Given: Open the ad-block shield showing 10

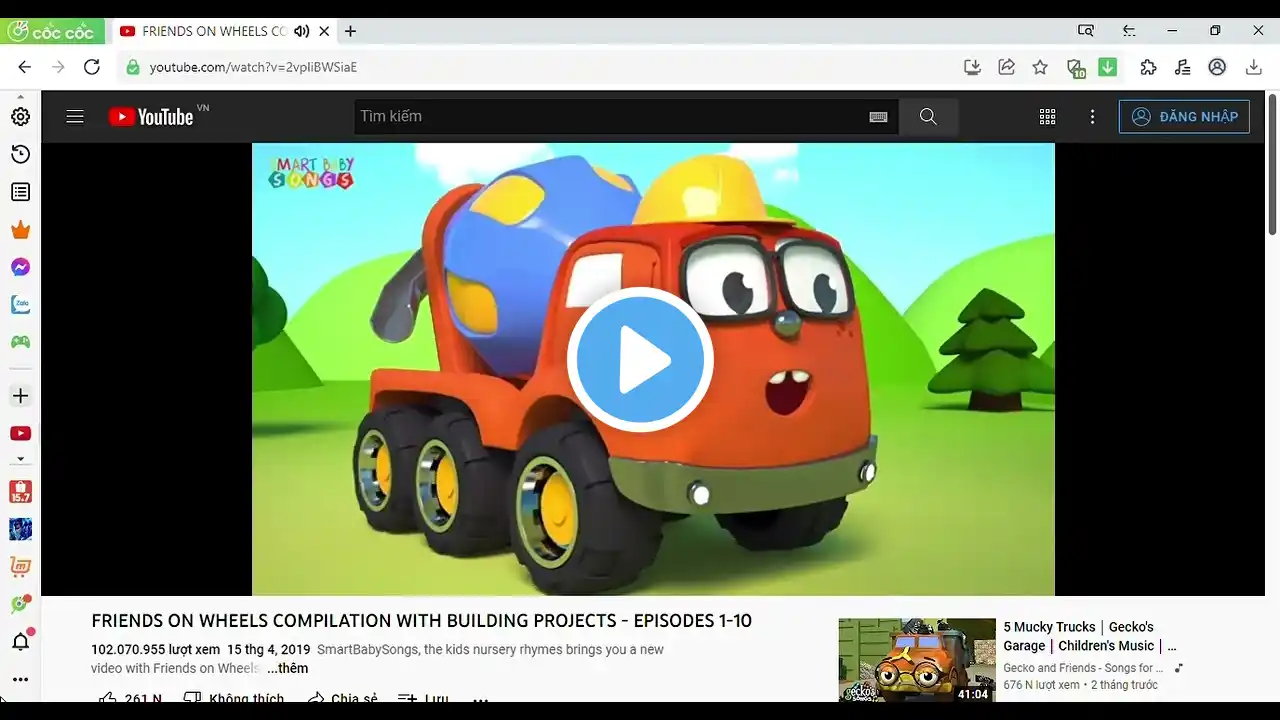Looking at the screenshot, I should point(1076,68).
